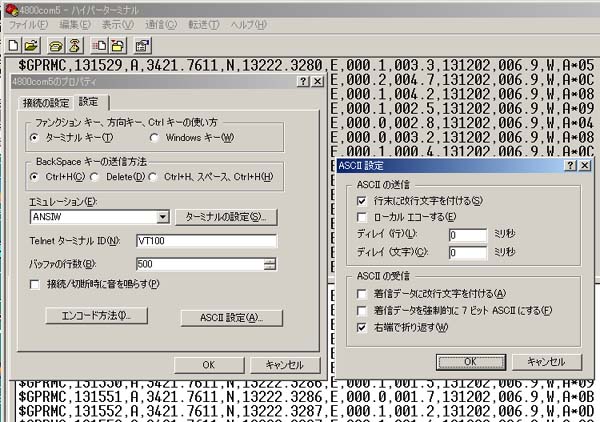Screen dimensions: 600x422
Task: Click the New connection toolbar icon
Action: [13, 46]
